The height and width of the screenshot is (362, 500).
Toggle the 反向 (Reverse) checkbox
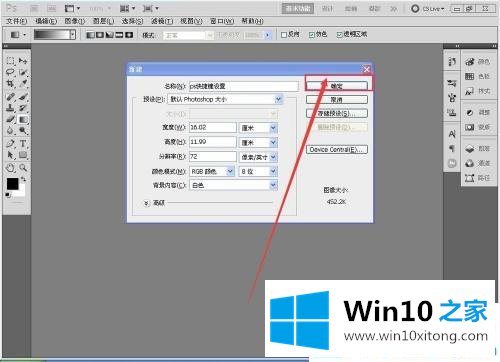[284, 35]
